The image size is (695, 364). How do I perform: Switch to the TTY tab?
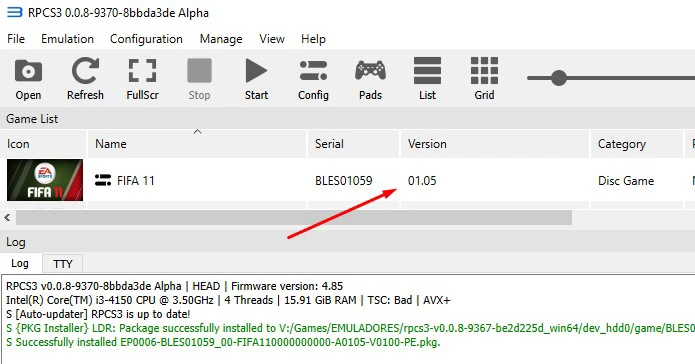[62, 264]
